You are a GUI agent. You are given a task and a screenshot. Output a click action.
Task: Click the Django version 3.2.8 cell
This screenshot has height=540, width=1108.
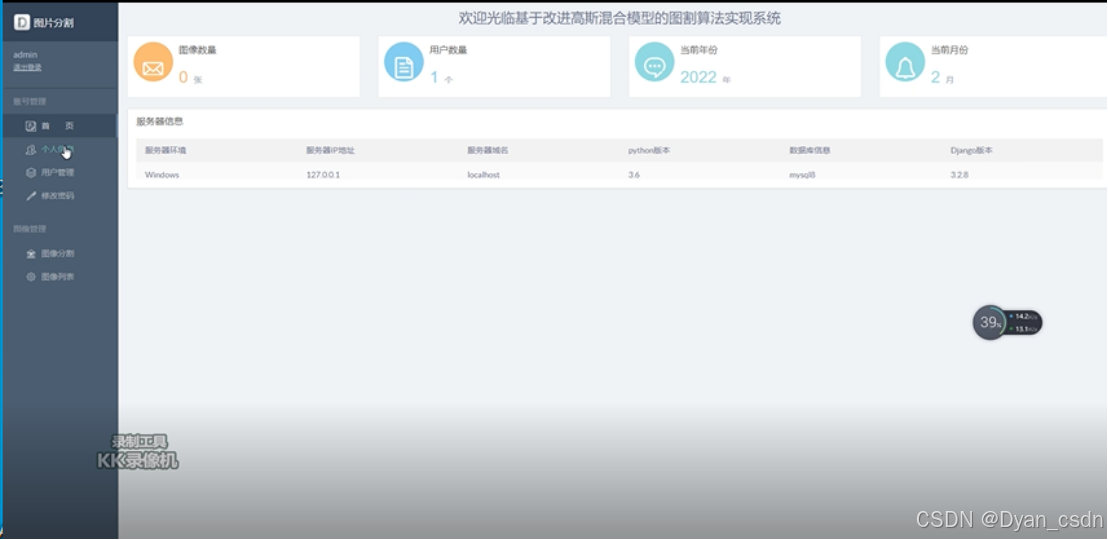[x=959, y=175]
